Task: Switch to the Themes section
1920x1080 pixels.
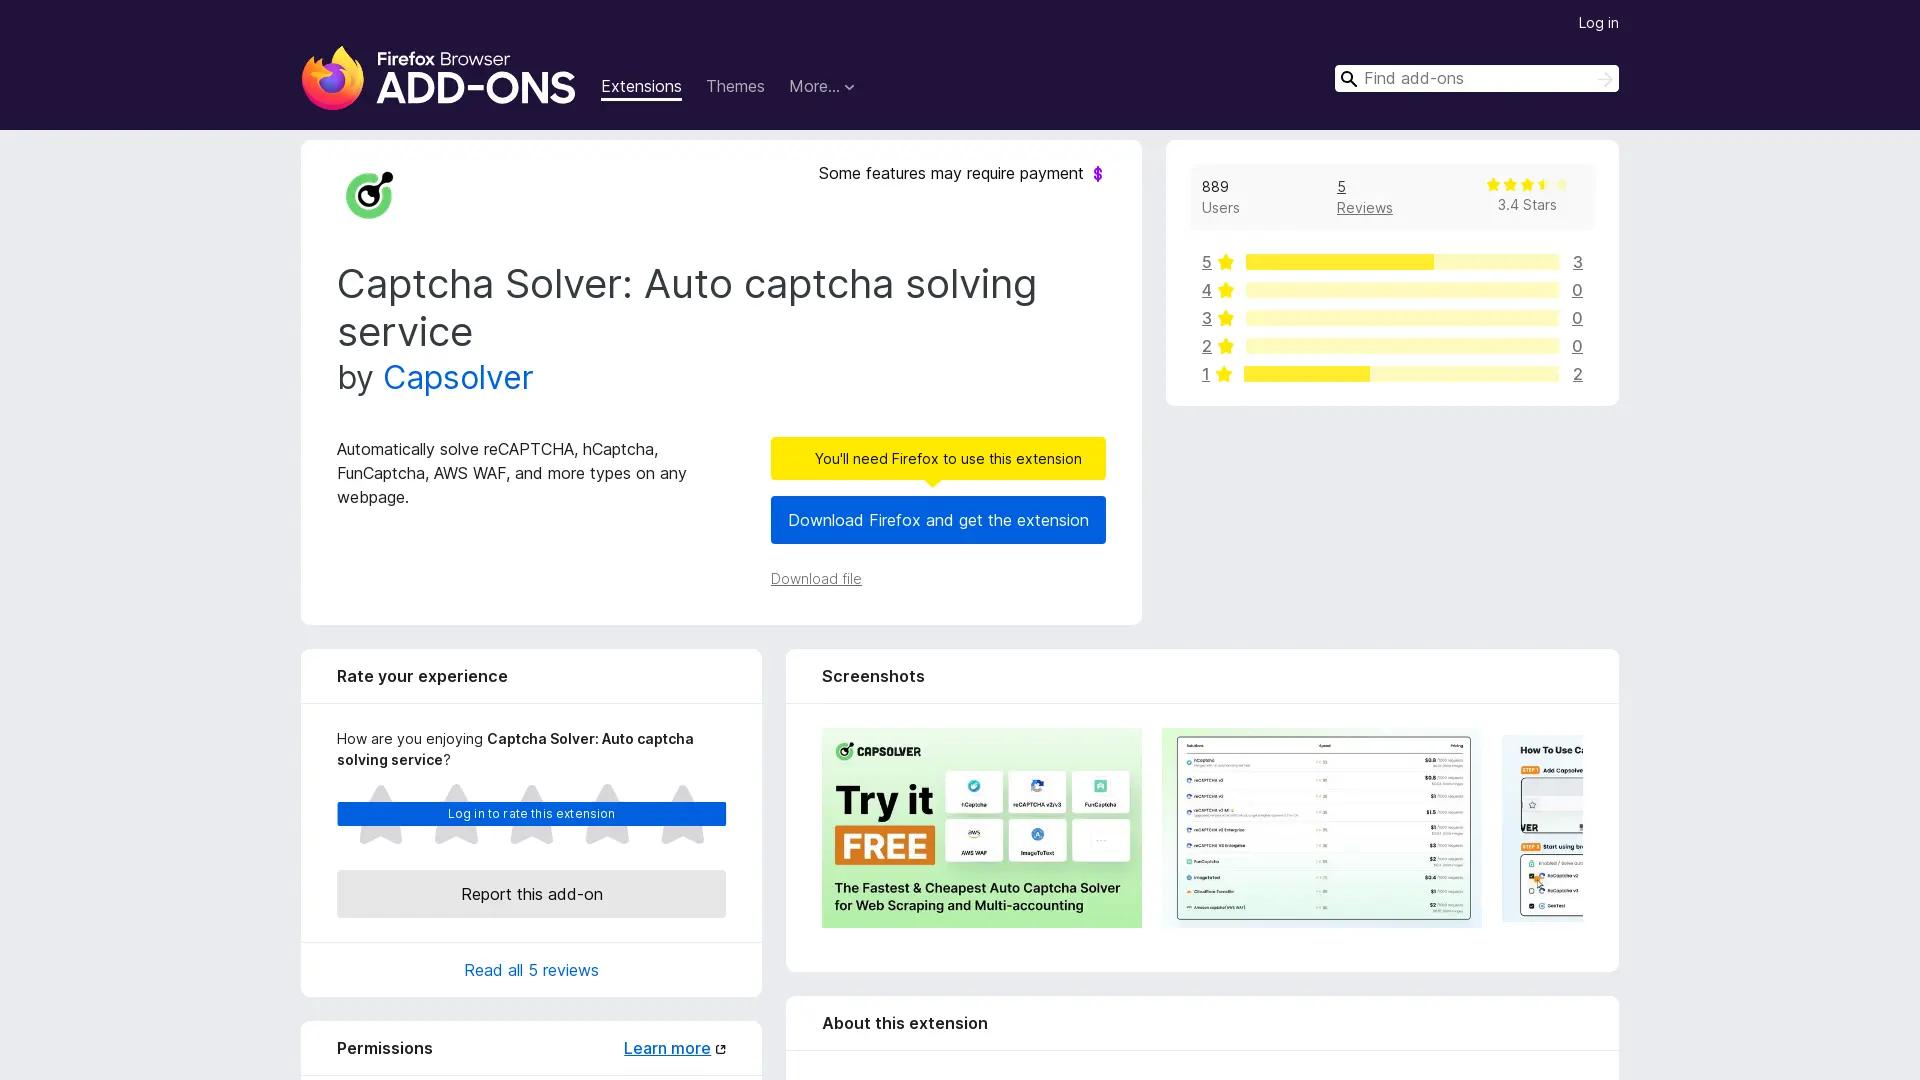Action: point(735,87)
